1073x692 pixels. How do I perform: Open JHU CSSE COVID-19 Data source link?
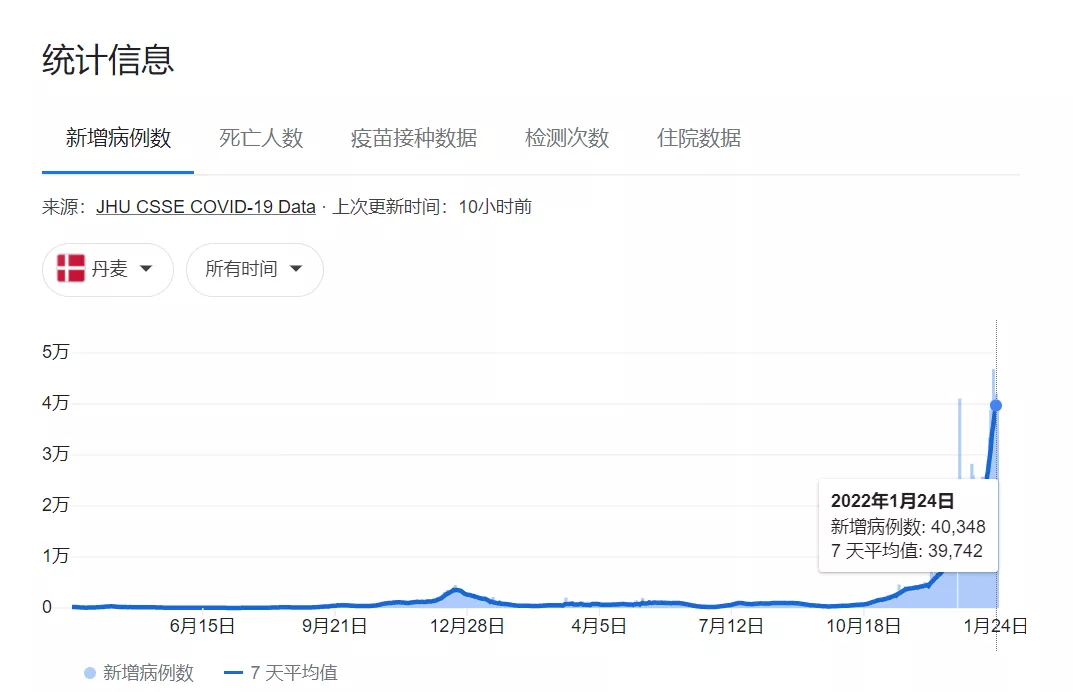click(x=205, y=207)
